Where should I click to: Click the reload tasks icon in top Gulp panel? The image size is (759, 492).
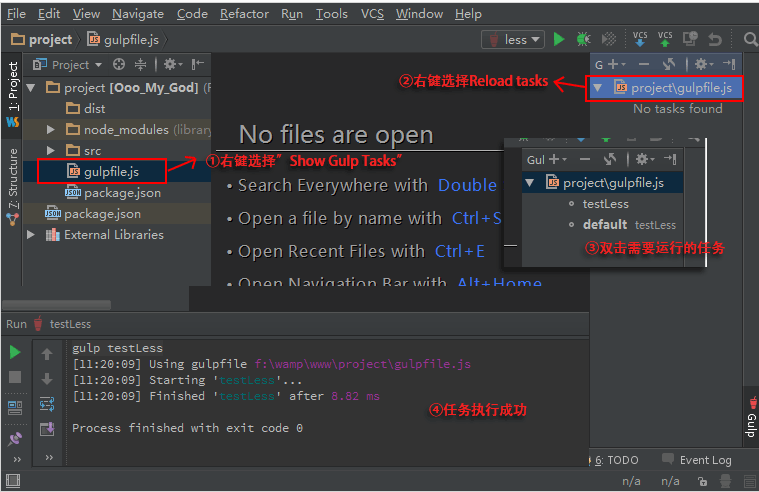[x=669, y=64]
